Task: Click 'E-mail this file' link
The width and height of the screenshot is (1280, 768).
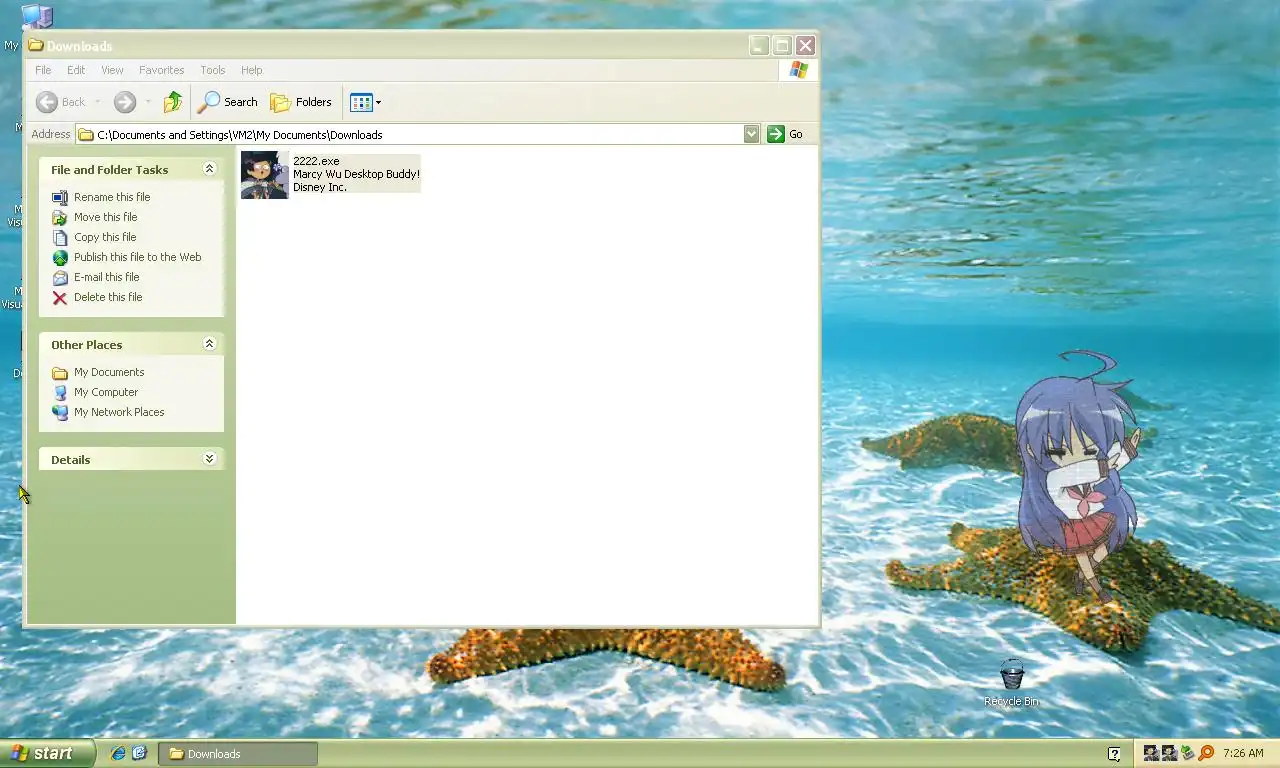Action: coord(107,277)
